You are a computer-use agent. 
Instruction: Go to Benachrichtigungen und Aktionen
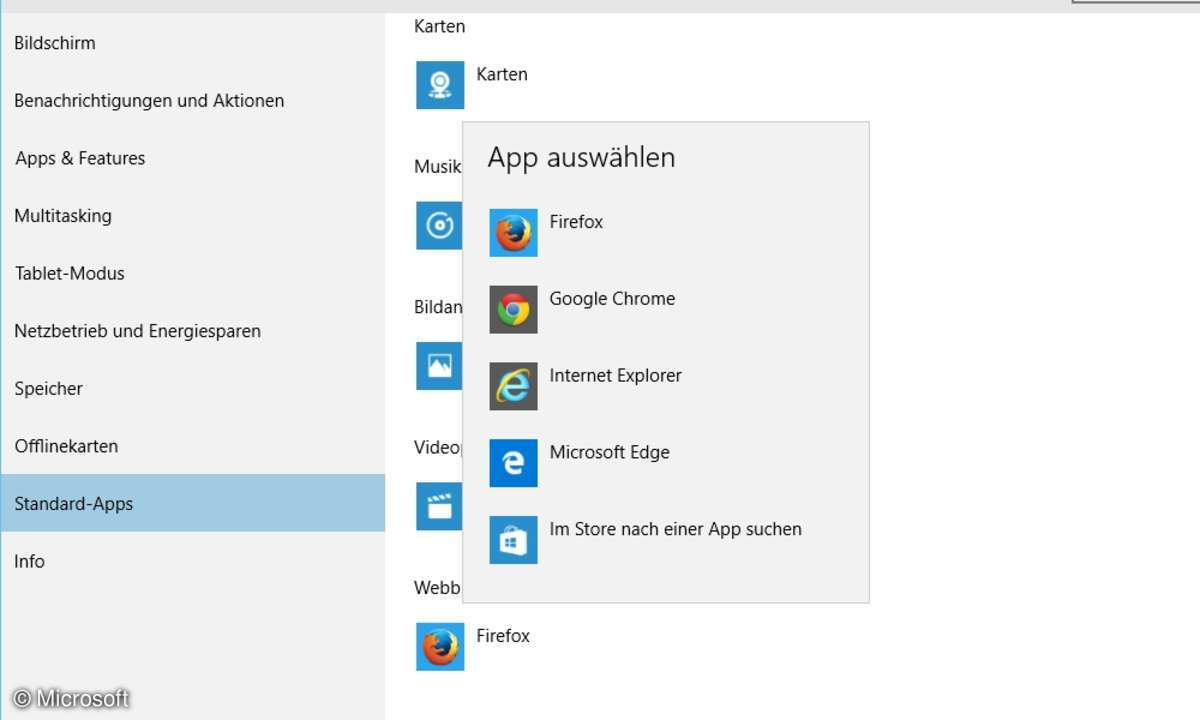pyautogui.click(x=193, y=101)
